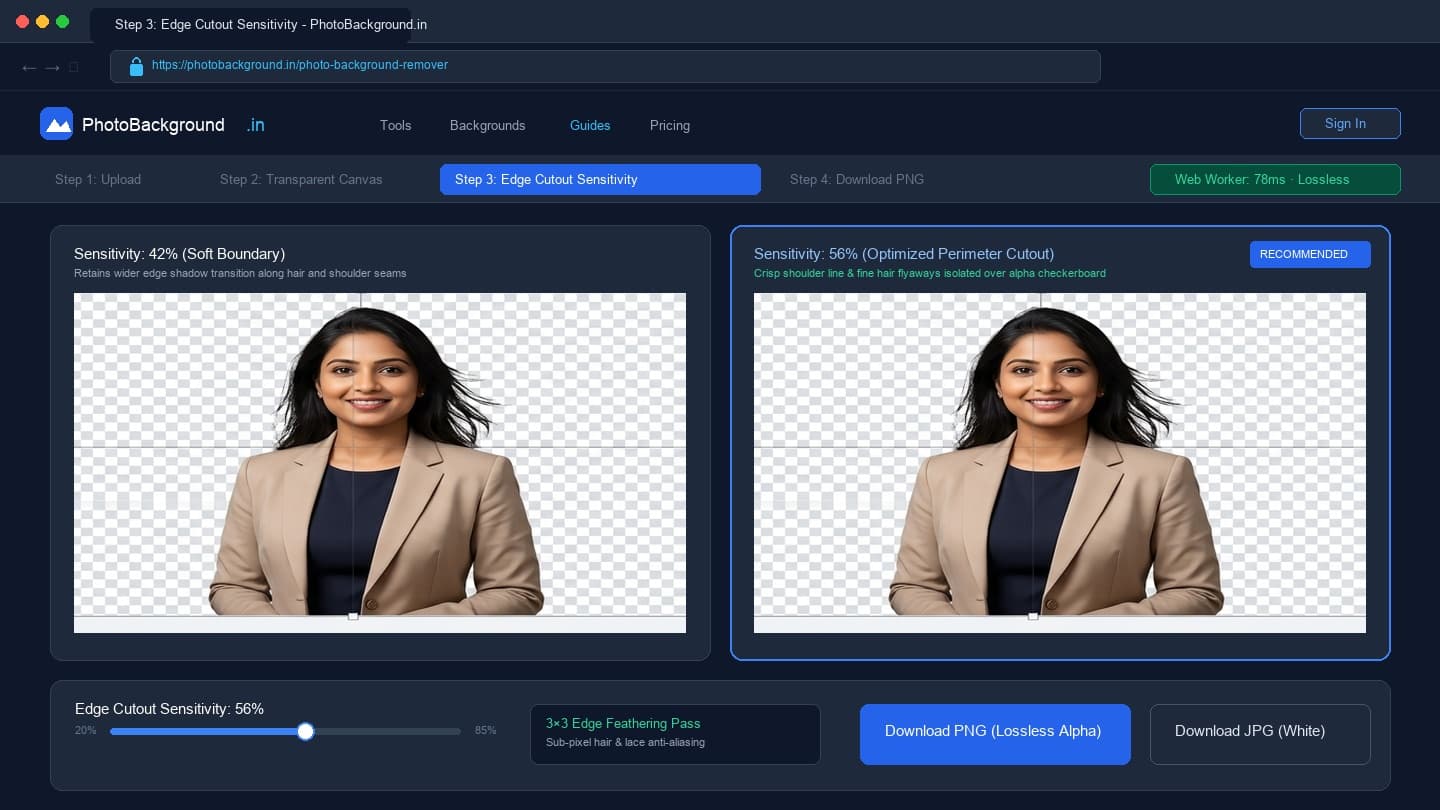
Task: Go to Step 1: Upload
Action: [98, 179]
